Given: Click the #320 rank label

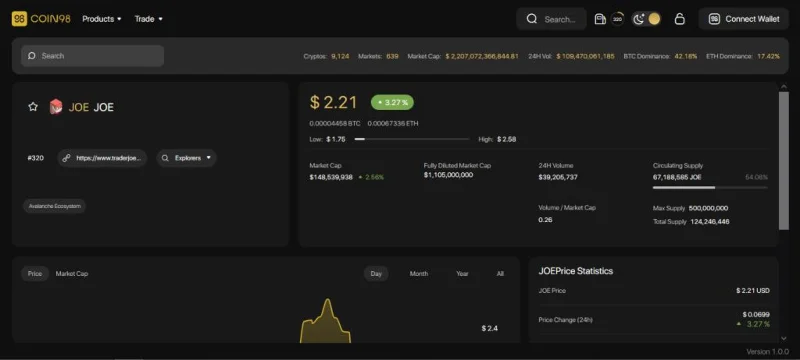Looking at the screenshot, I should point(35,158).
